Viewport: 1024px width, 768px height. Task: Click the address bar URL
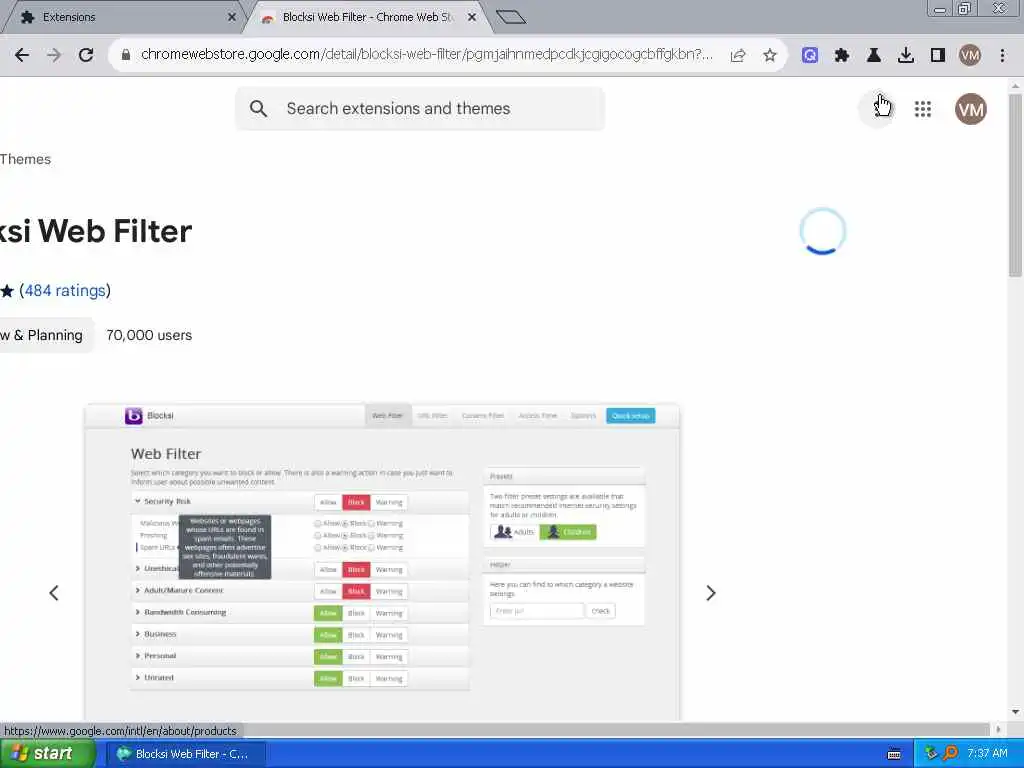click(x=426, y=55)
